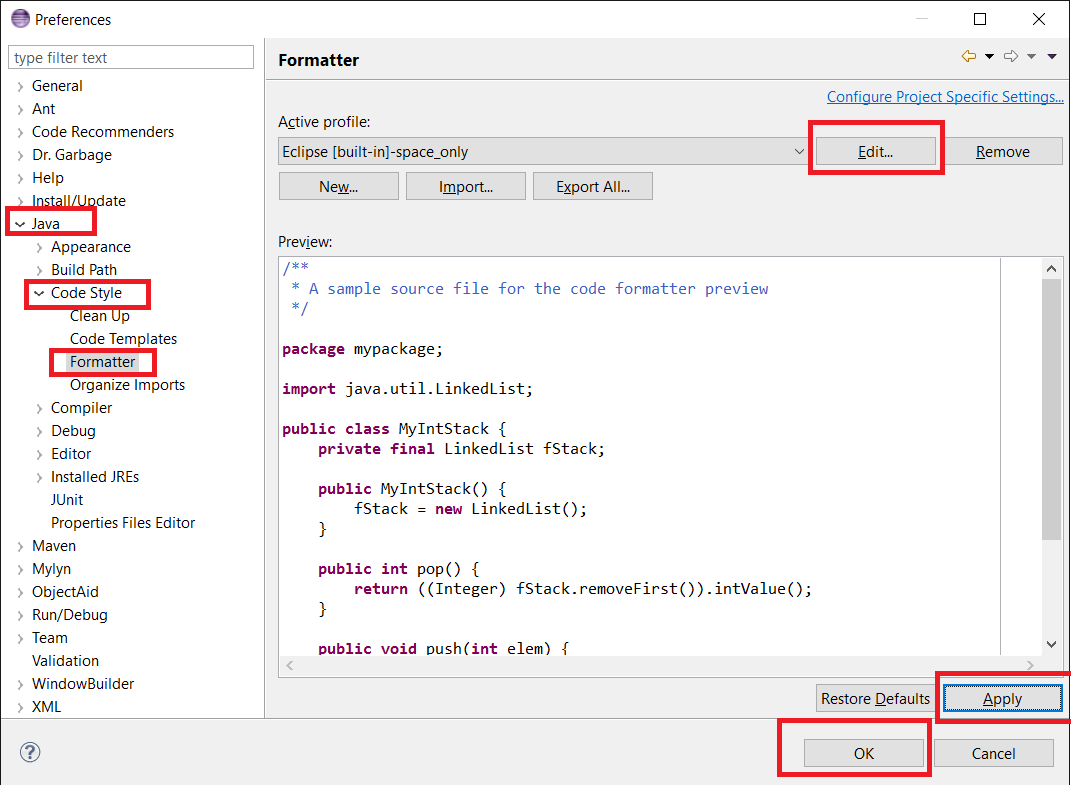Click the type filter text field

click(130, 57)
